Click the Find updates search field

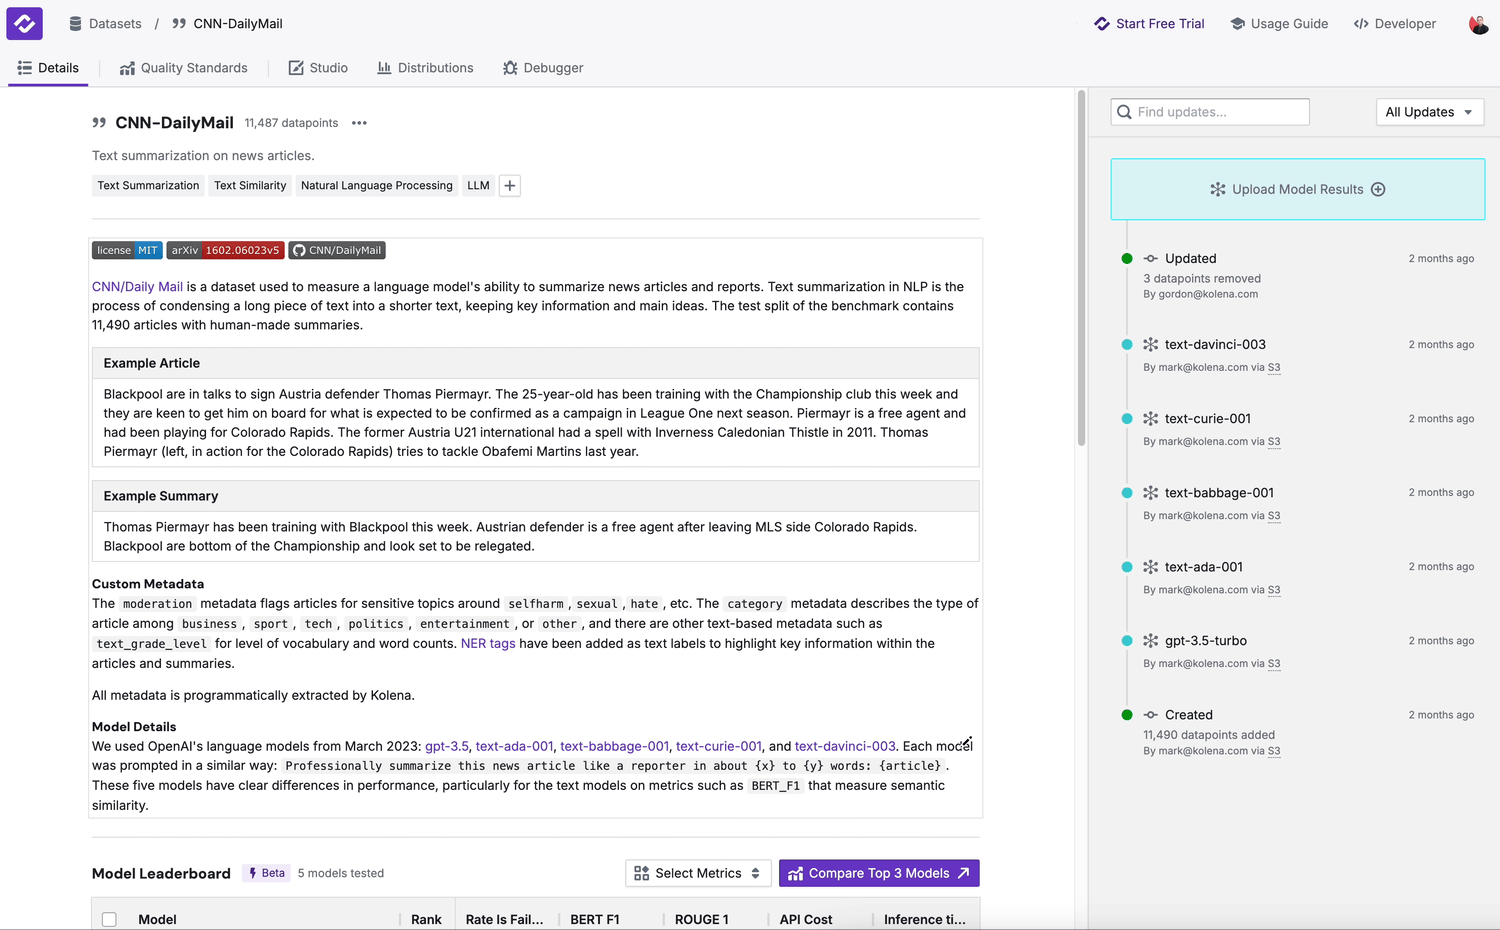1210,112
